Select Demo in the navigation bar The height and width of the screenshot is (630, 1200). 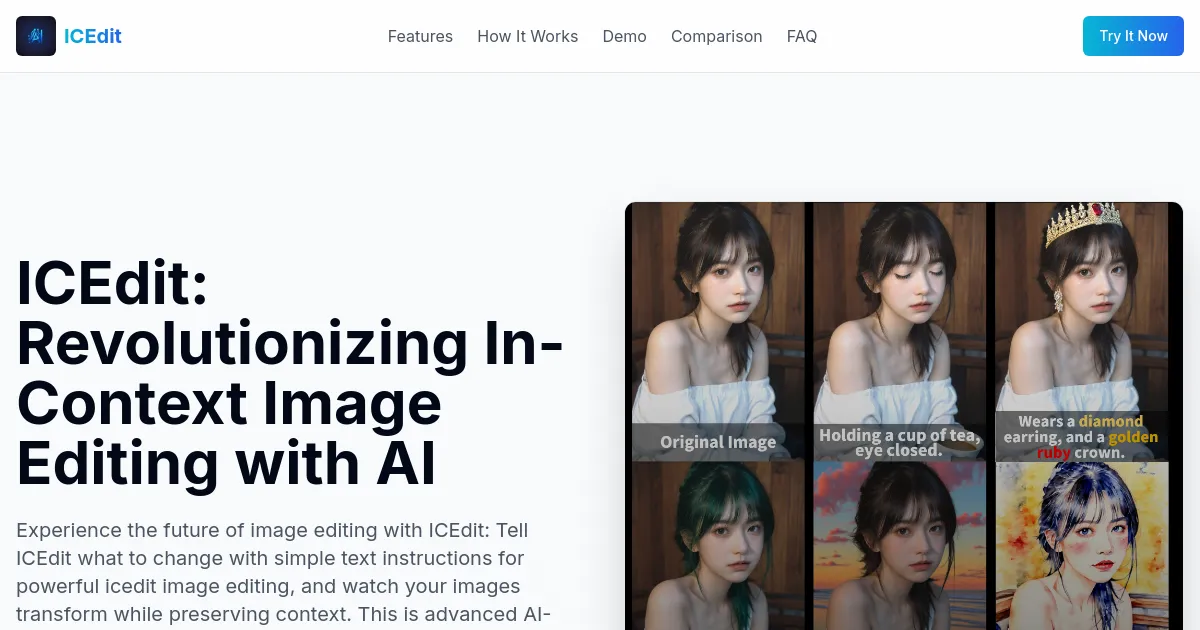coord(624,36)
